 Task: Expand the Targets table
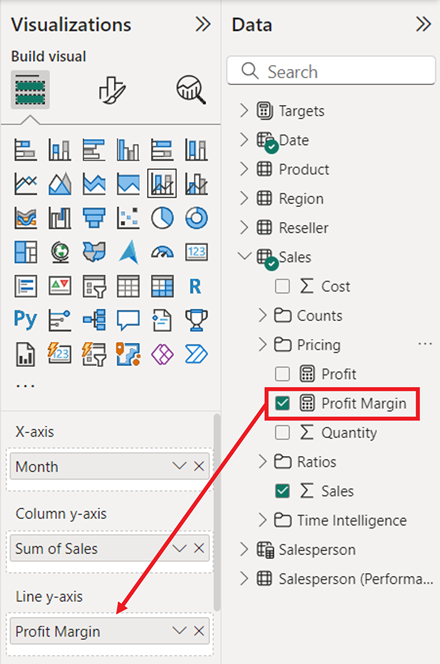click(244, 111)
